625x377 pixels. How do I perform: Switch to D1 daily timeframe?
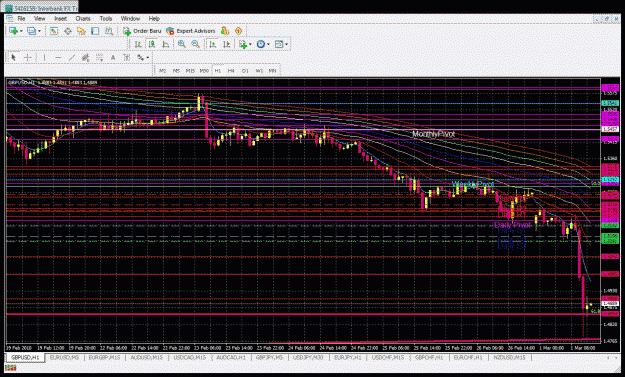point(245,71)
